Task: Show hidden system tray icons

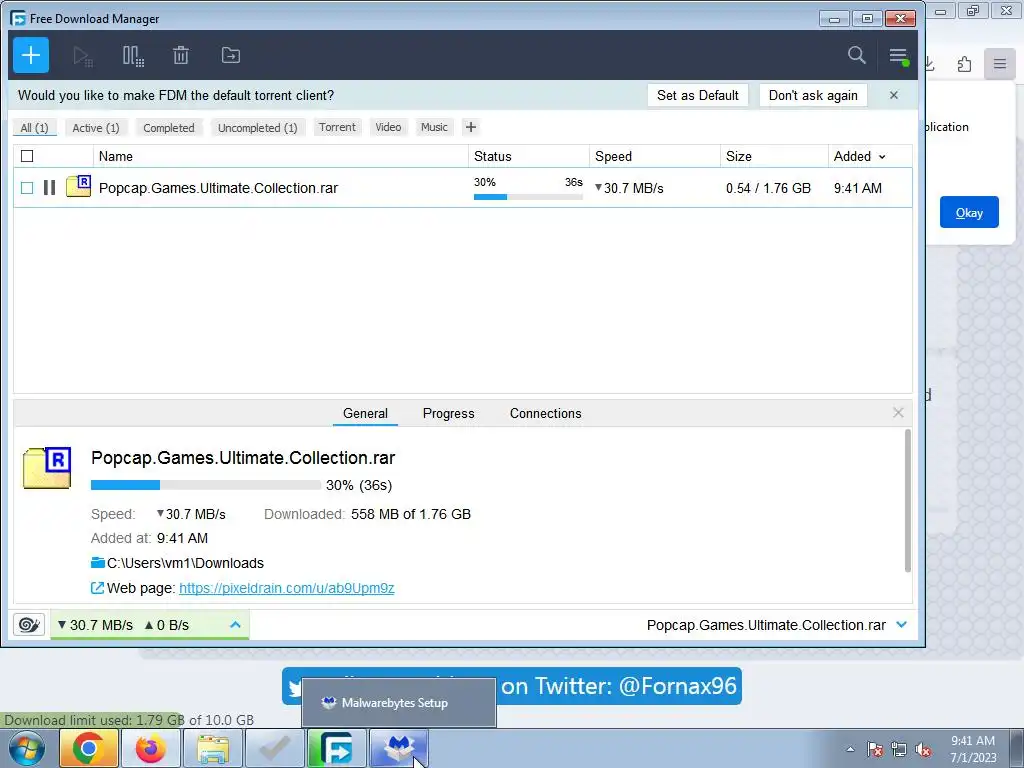Action: tap(850, 749)
